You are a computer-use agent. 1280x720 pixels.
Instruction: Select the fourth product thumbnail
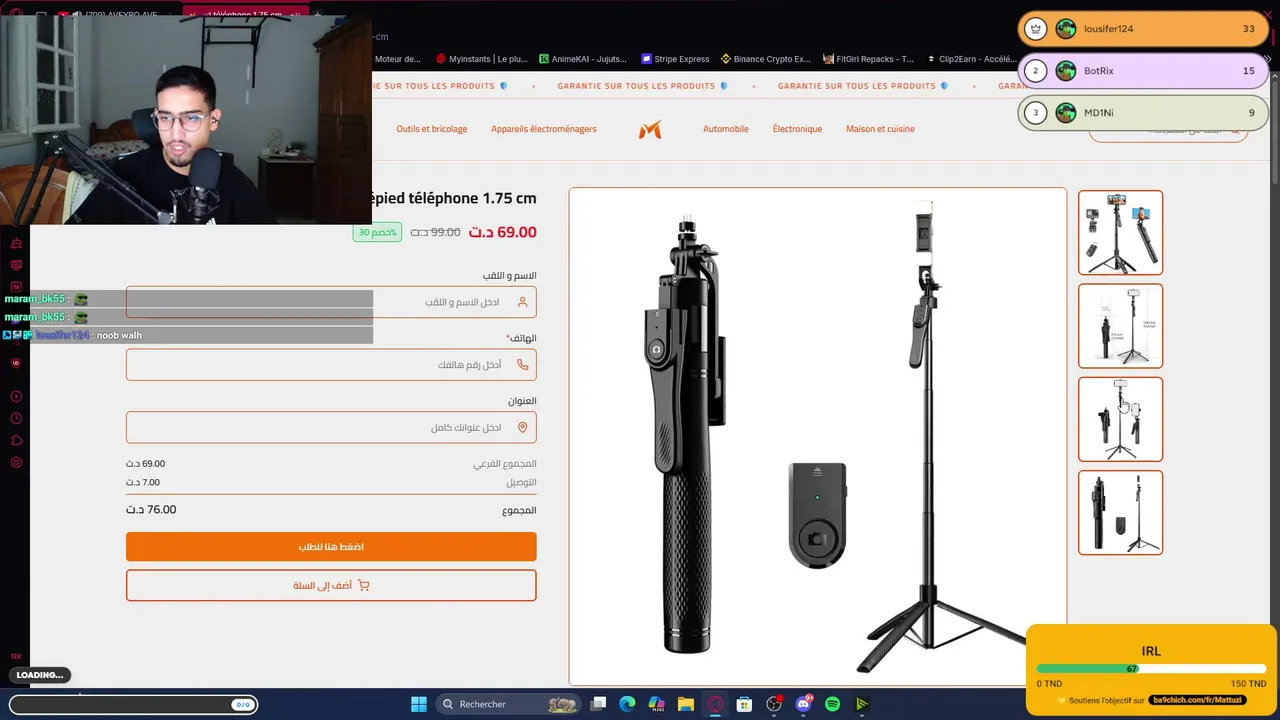tap(1120, 513)
